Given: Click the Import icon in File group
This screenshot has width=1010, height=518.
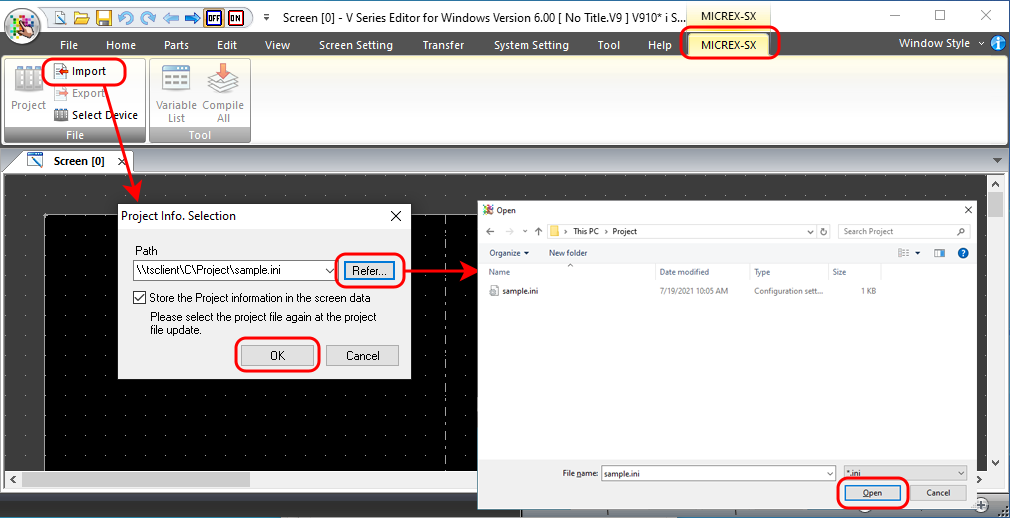Looking at the screenshot, I should coord(62,71).
